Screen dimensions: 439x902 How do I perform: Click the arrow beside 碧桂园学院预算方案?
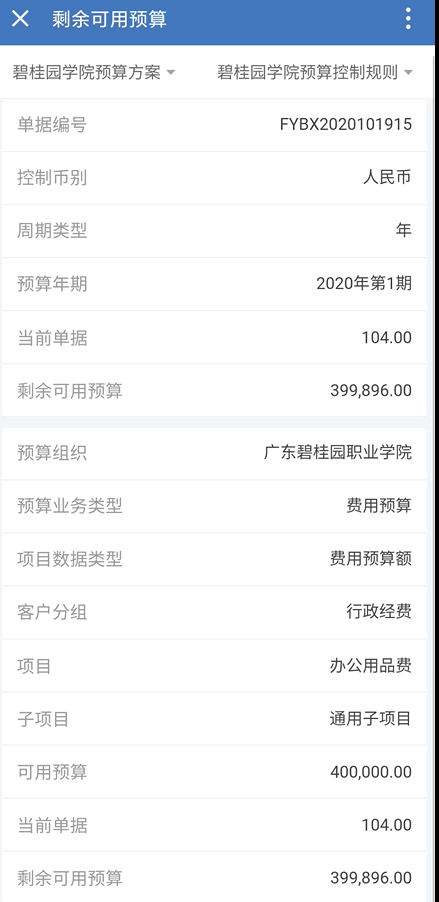tap(170, 73)
